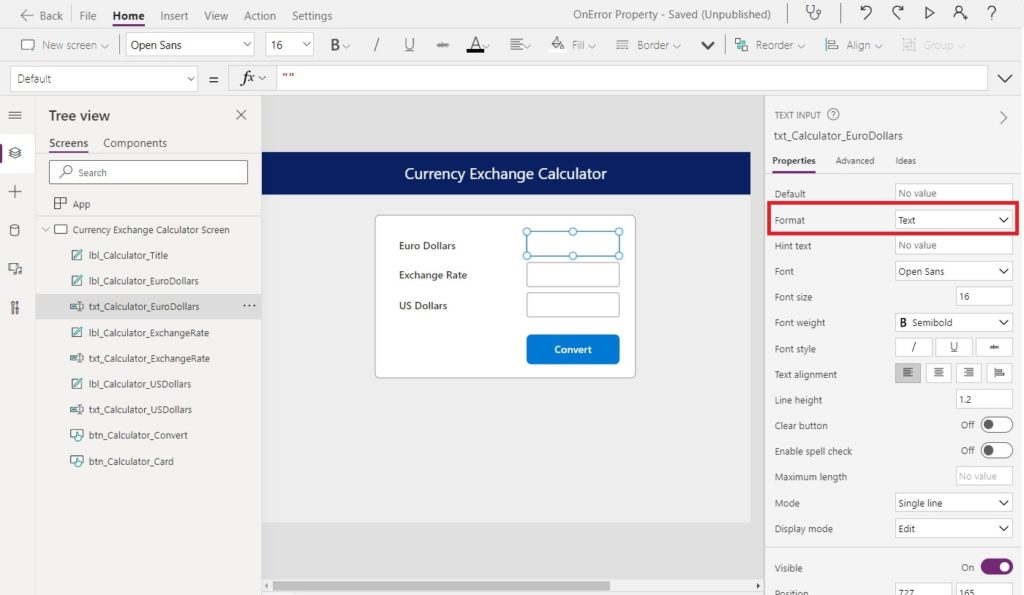Open Advanced tools from left rail

click(16, 308)
